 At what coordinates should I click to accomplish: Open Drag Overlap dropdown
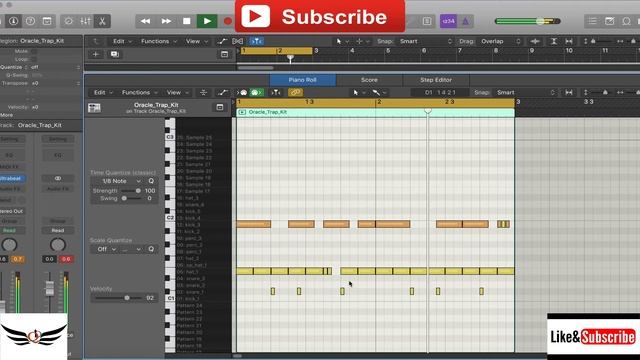click(500, 41)
